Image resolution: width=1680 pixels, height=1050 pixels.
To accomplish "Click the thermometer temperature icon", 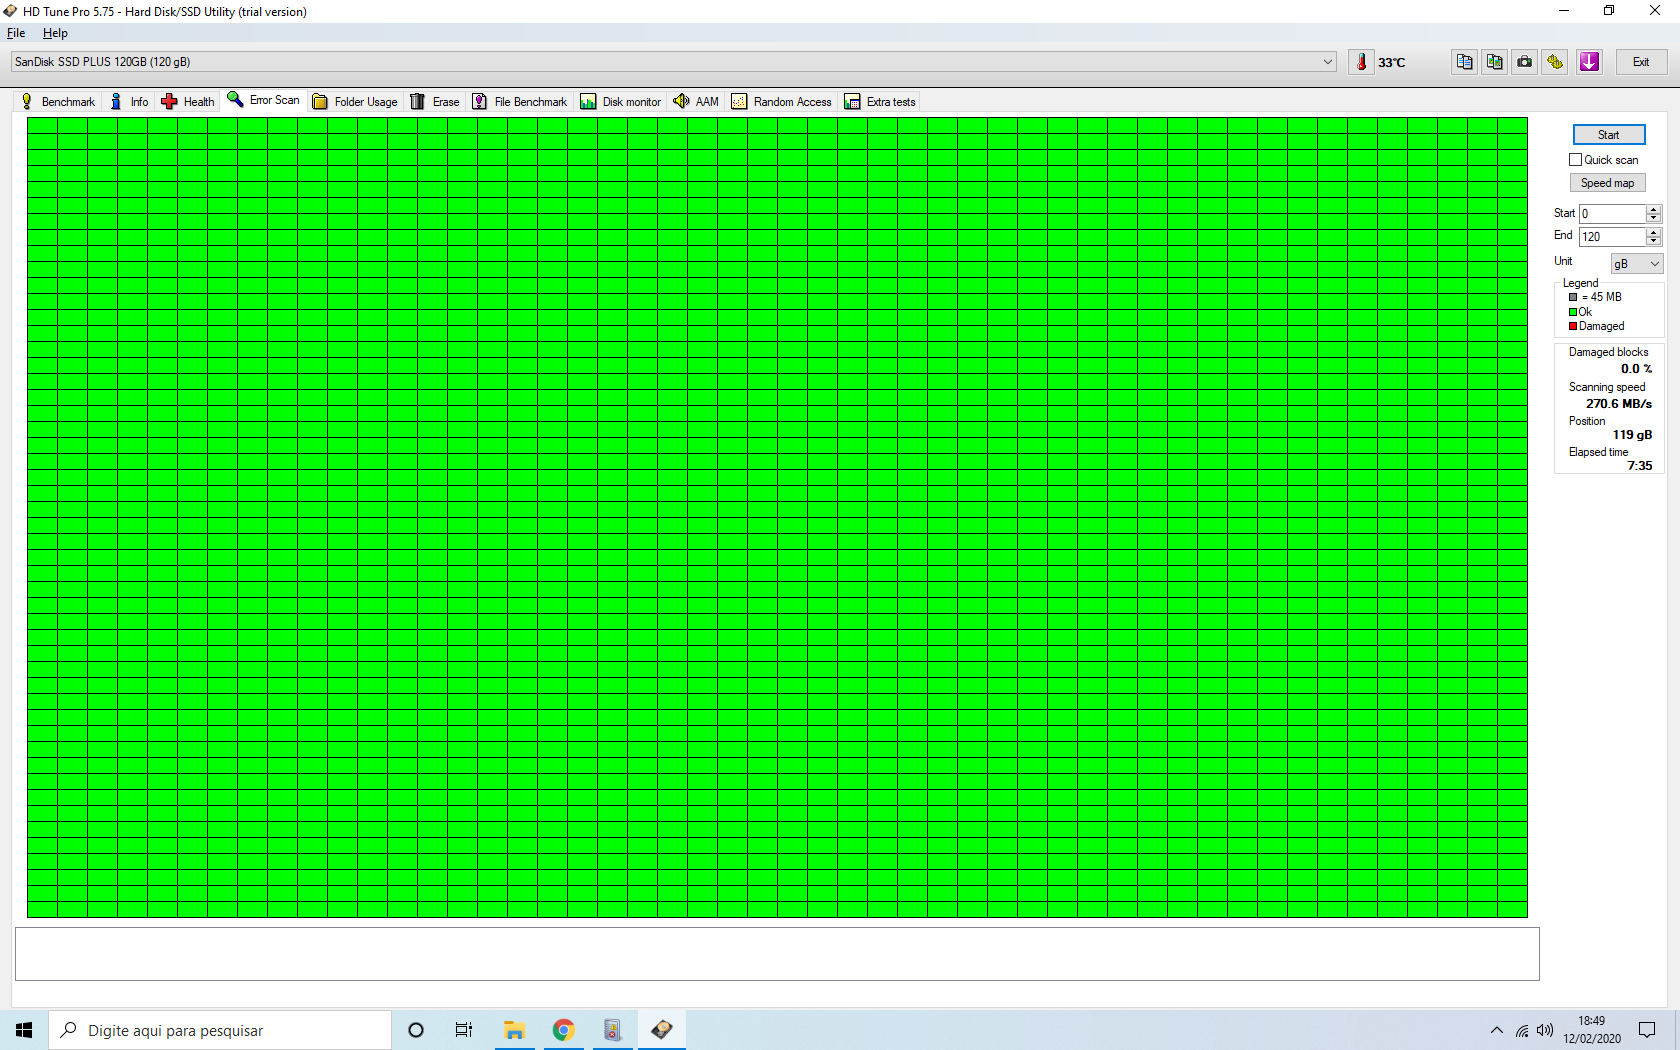I will click(1361, 62).
